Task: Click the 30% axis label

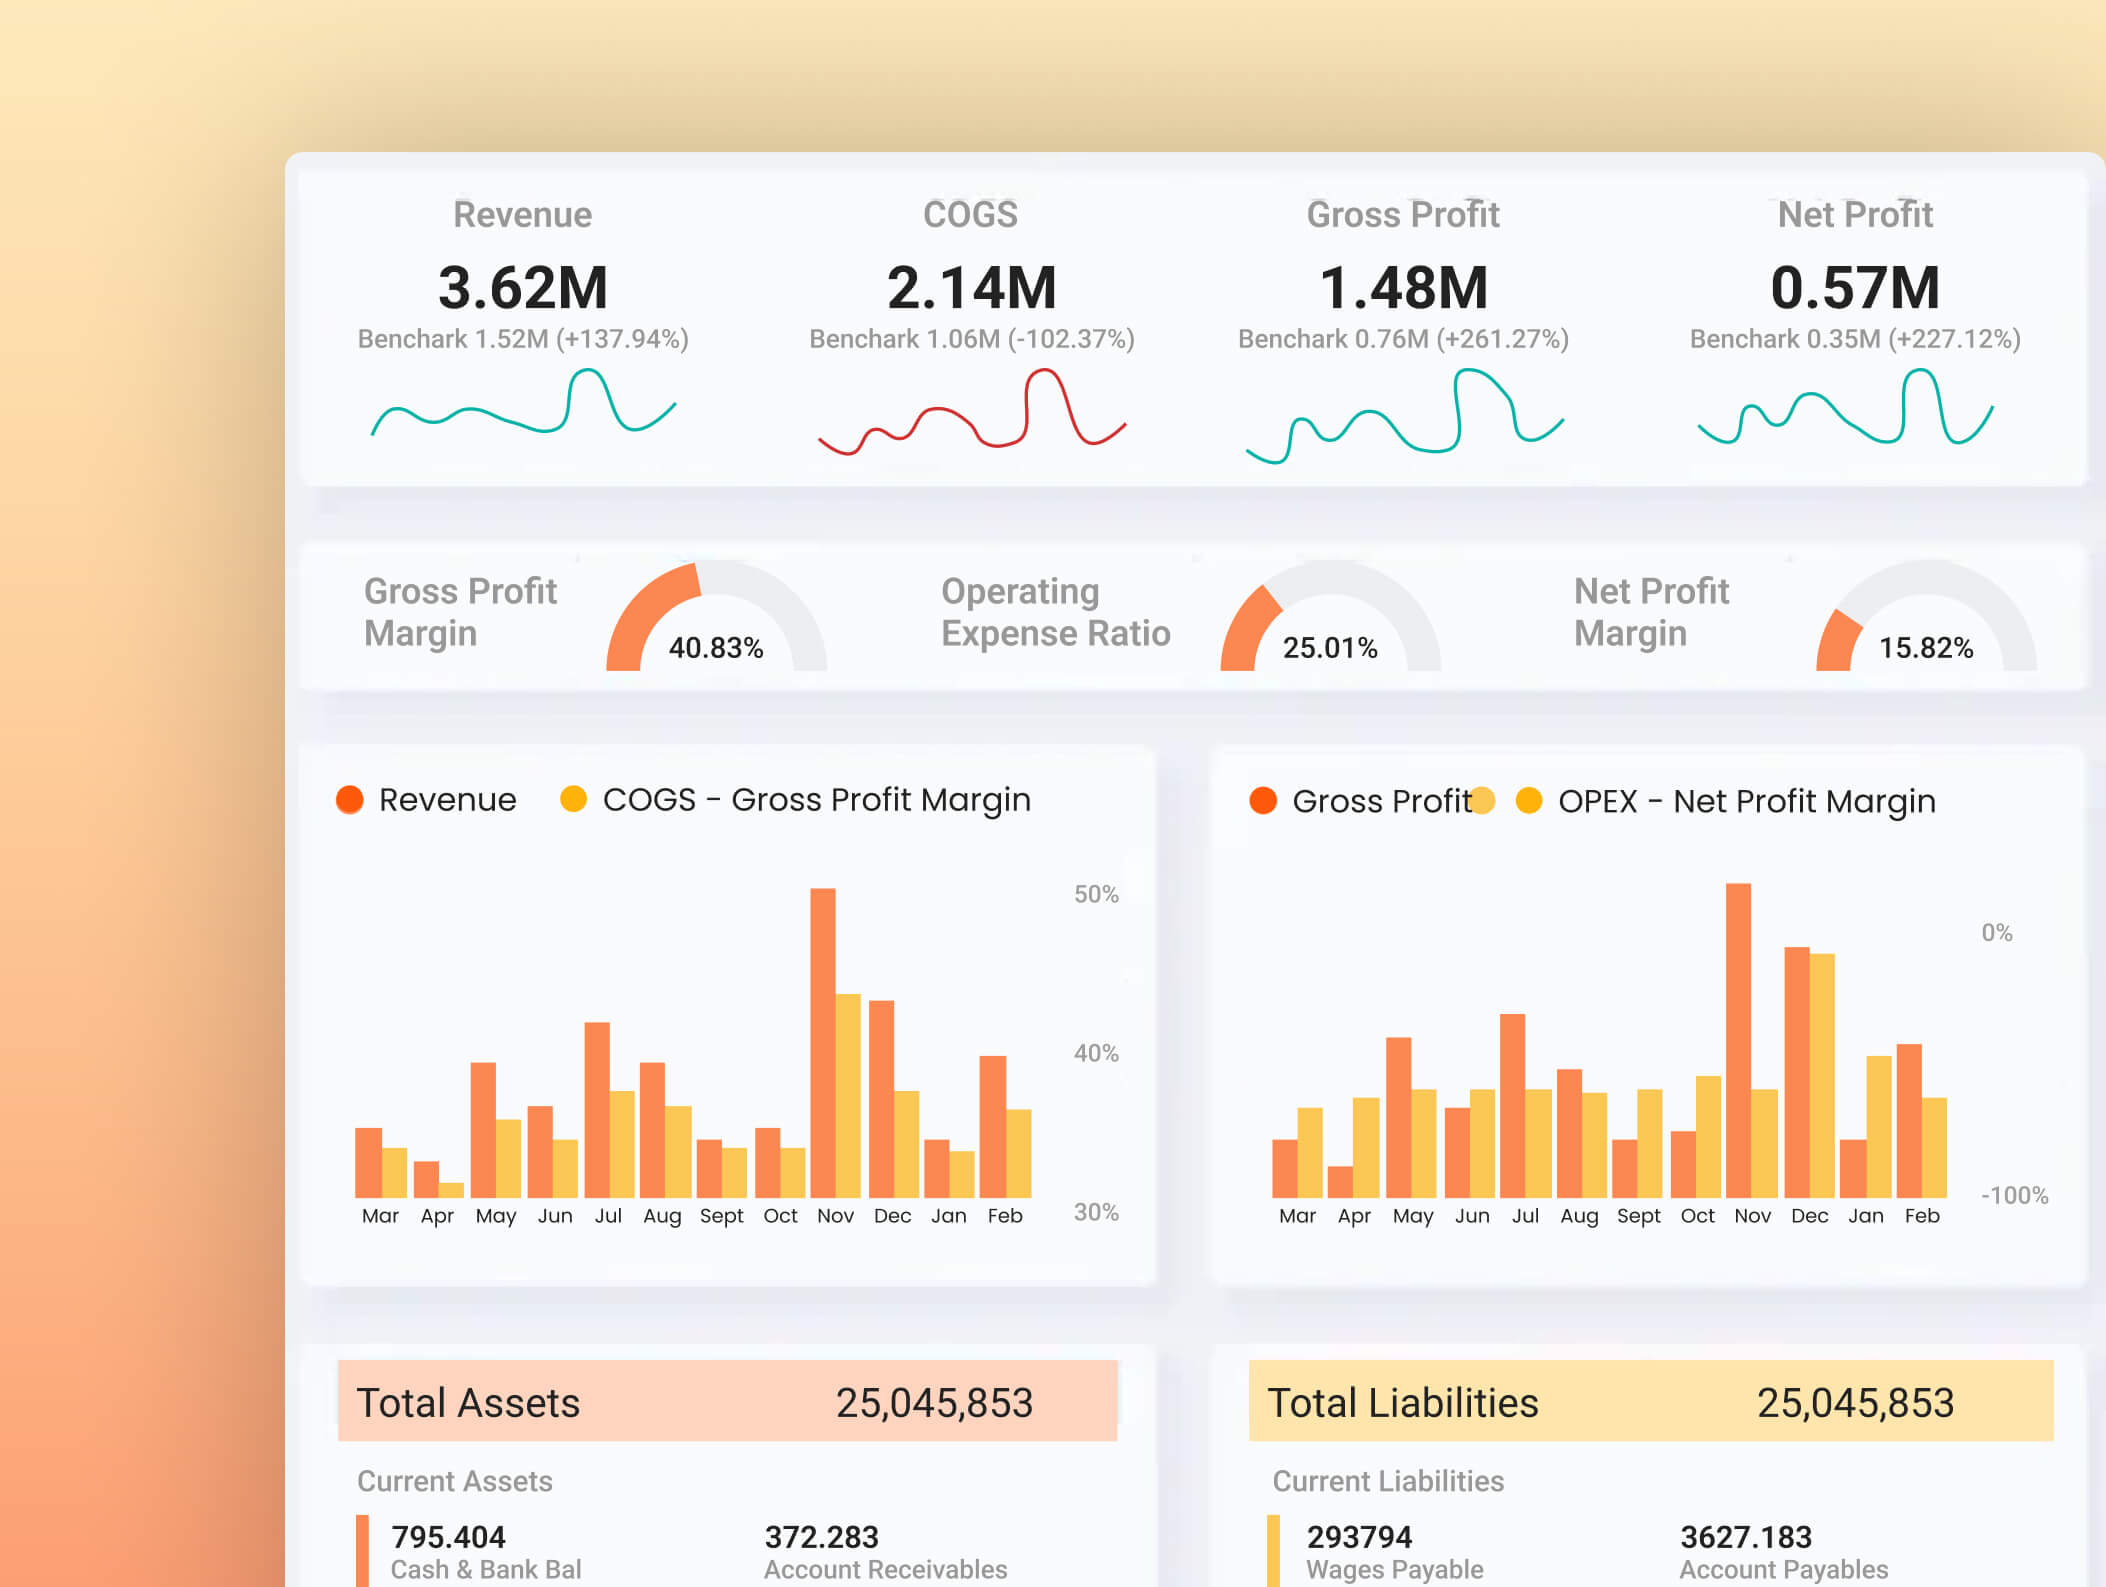Action: pyautogui.click(x=1096, y=1212)
